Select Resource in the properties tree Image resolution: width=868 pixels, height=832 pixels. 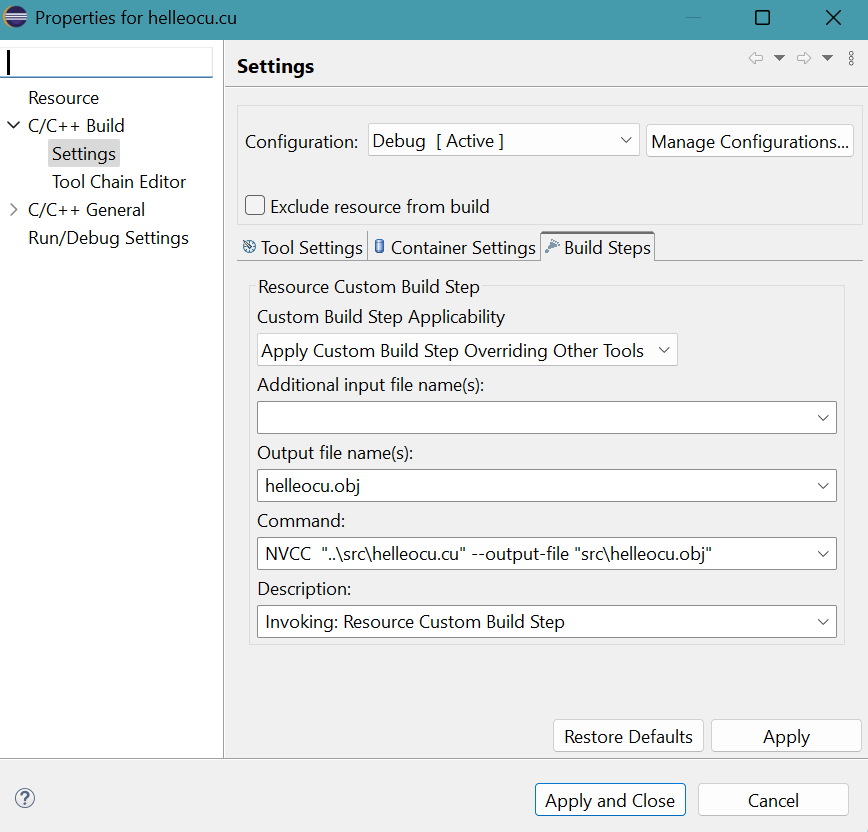pyautogui.click(x=64, y=98)
